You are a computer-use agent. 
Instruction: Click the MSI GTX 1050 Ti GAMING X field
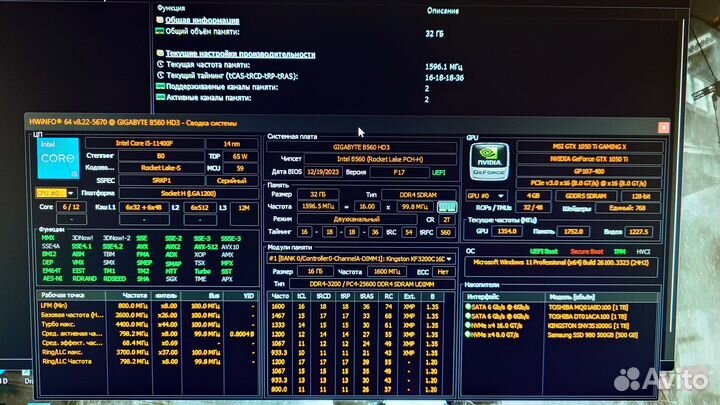[590, 146]
